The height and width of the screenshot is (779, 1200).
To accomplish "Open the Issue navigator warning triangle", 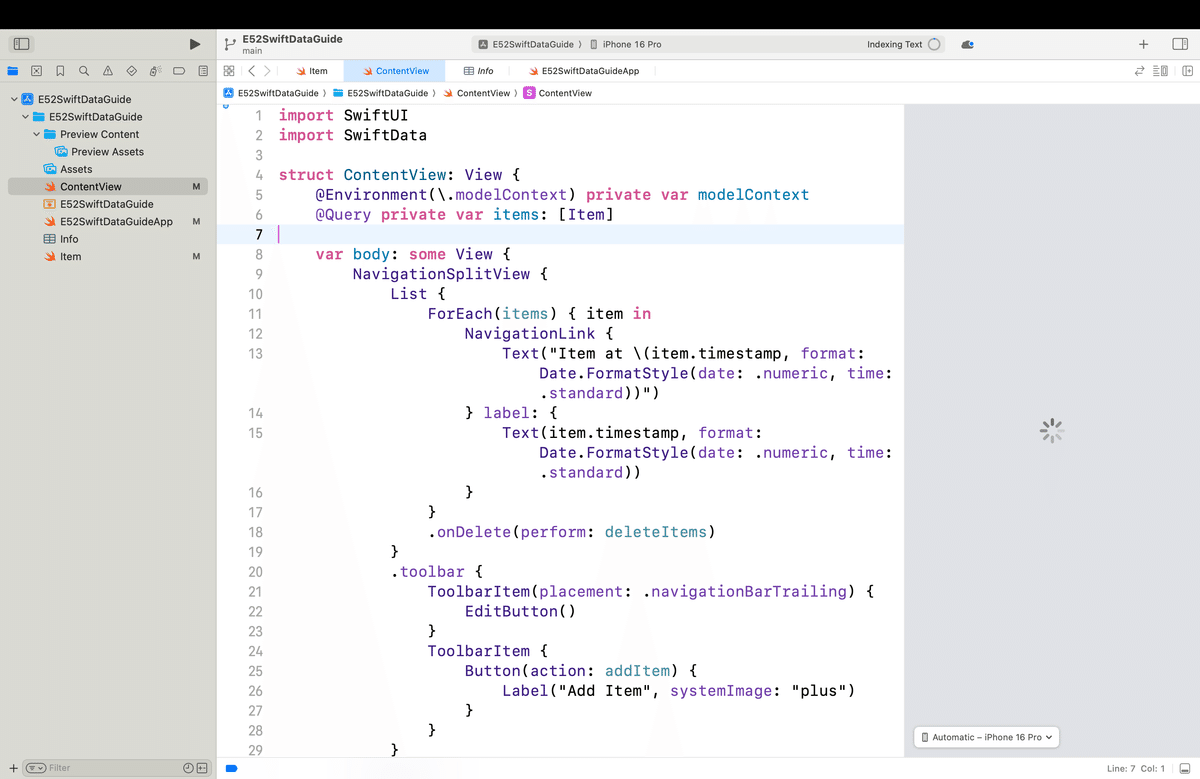I will (x=108, y=71).
